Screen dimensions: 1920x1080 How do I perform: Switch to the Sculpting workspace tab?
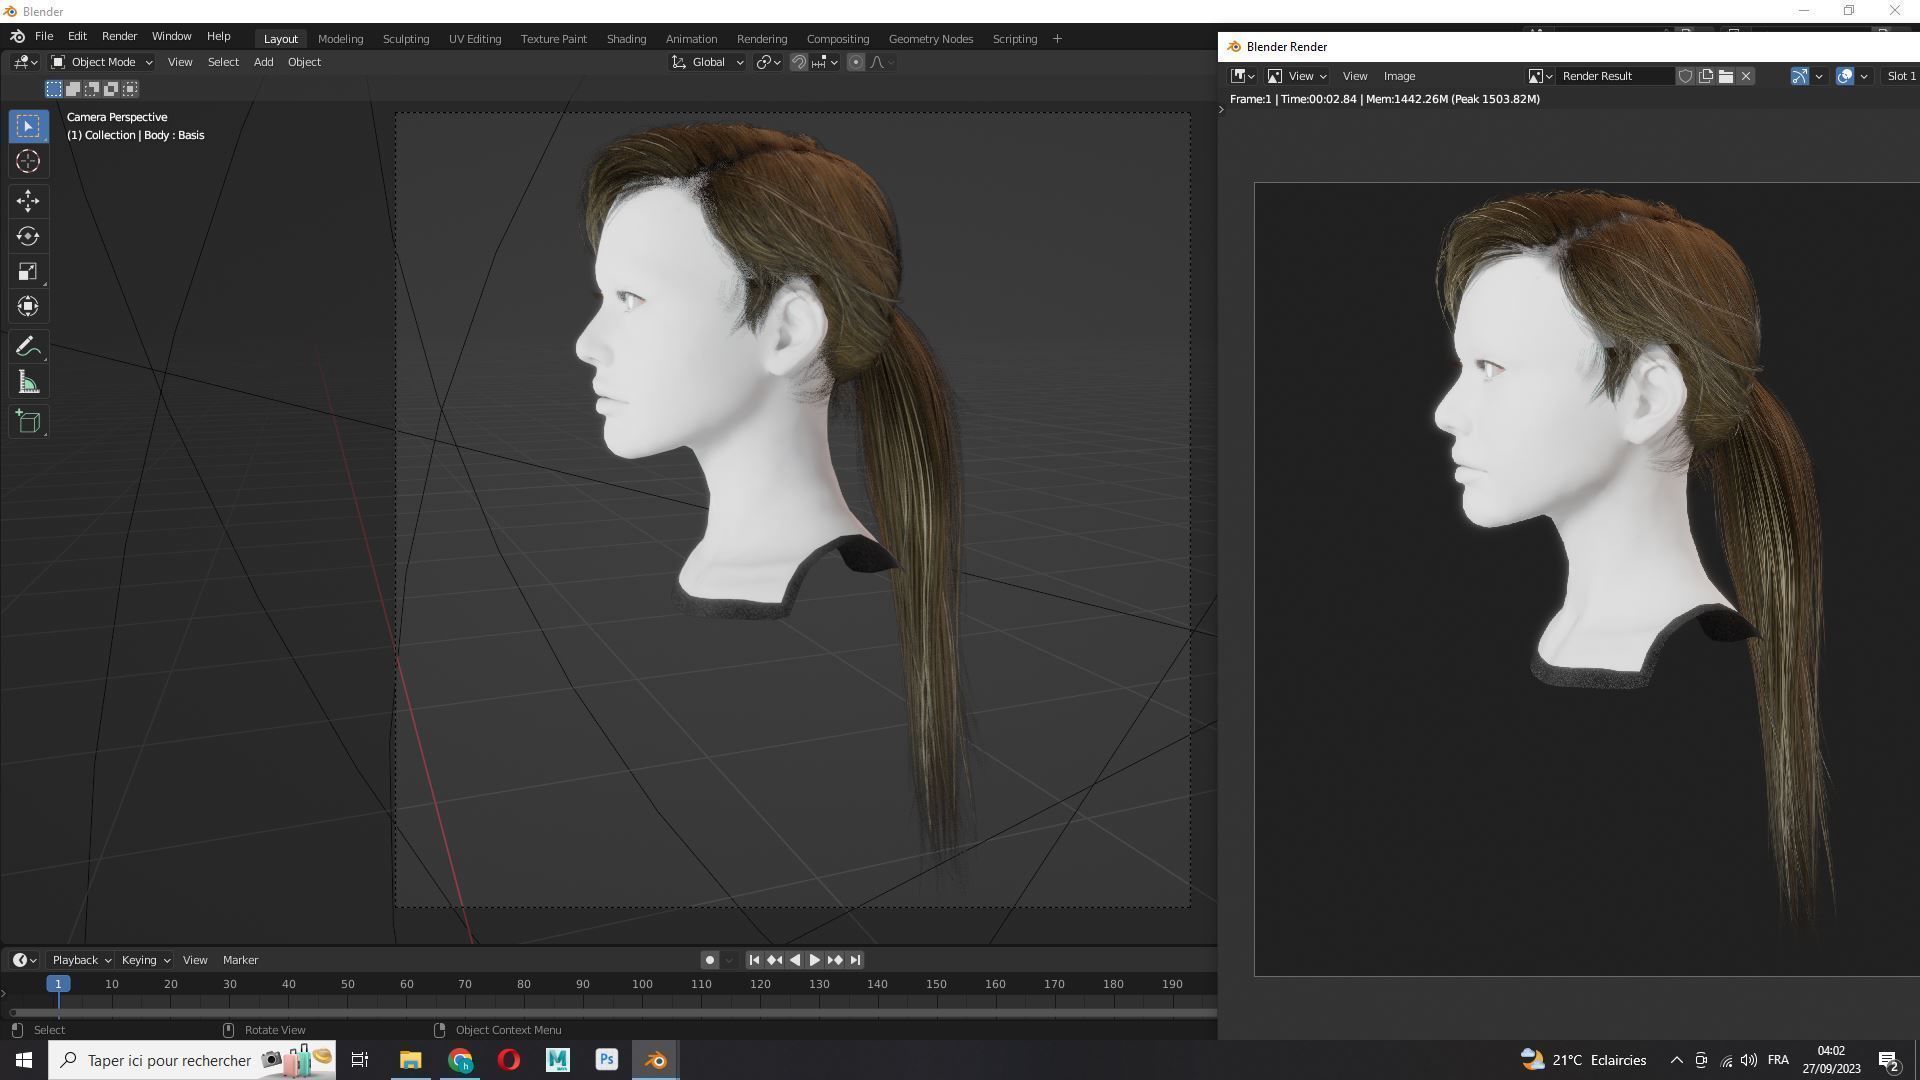click(406, 39)
